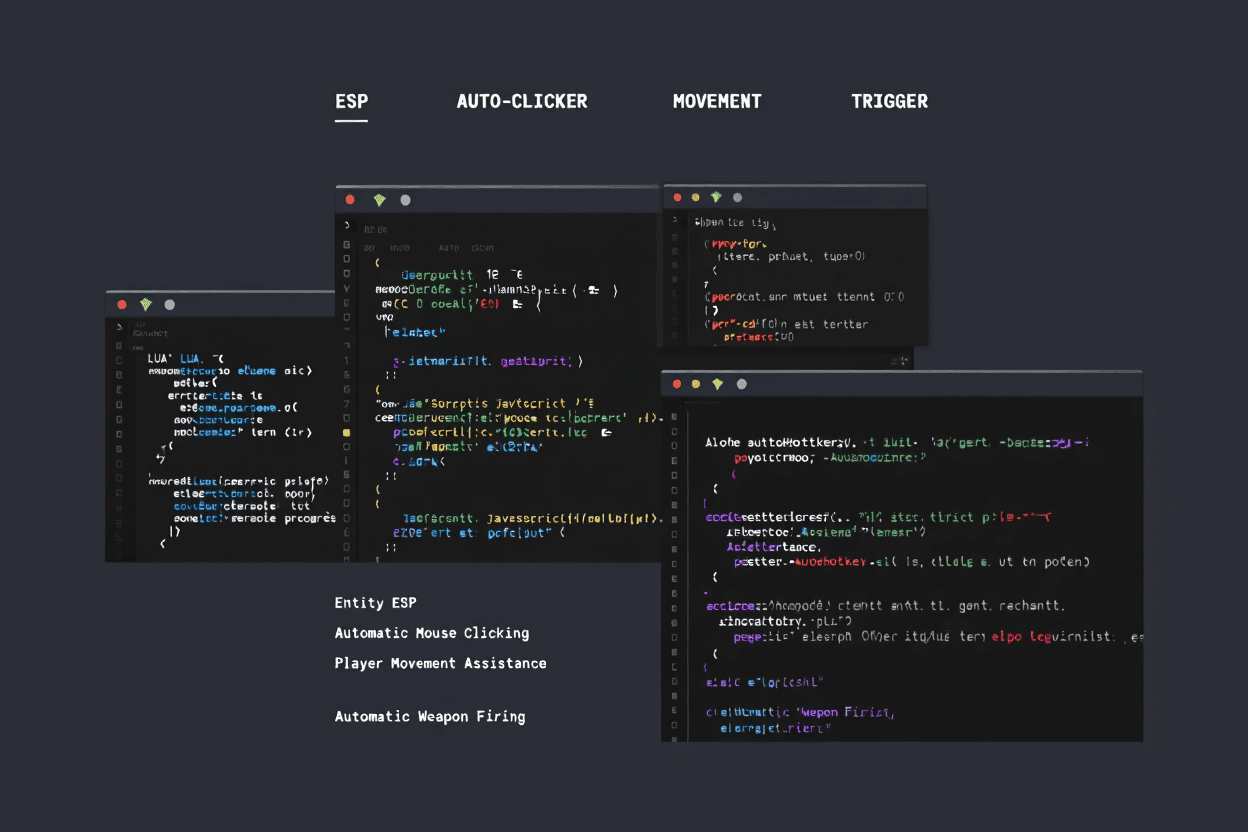Click the gray dot in AutoHotkey window title bar
1248x832 pixels.
point(741,384)
